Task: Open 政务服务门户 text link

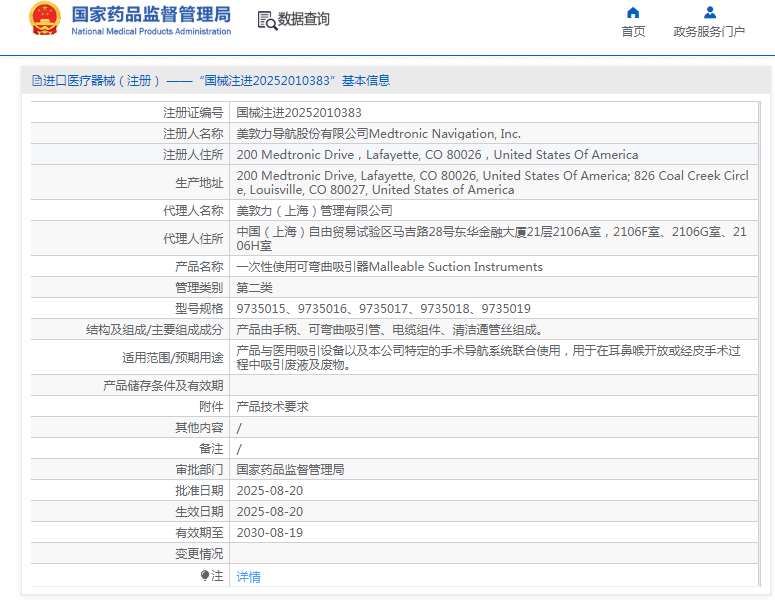Action: pos(709,32)
